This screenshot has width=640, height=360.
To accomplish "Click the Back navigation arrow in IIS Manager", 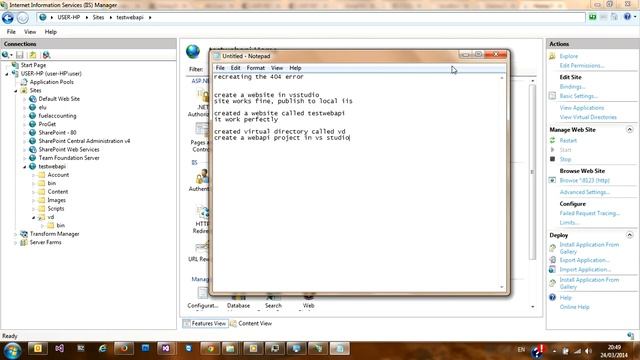I will pyautogui.click(x=8, y=18).
